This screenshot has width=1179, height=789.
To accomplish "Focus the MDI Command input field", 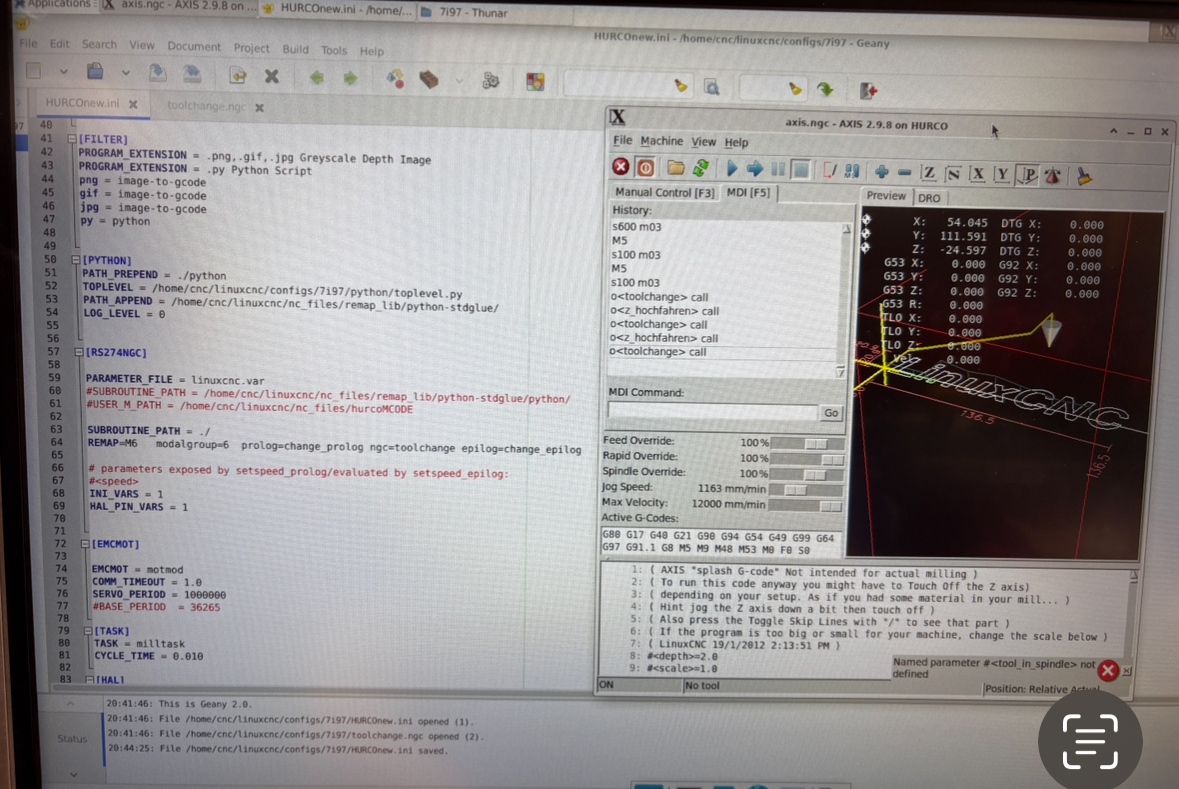I will coord(712,411).
